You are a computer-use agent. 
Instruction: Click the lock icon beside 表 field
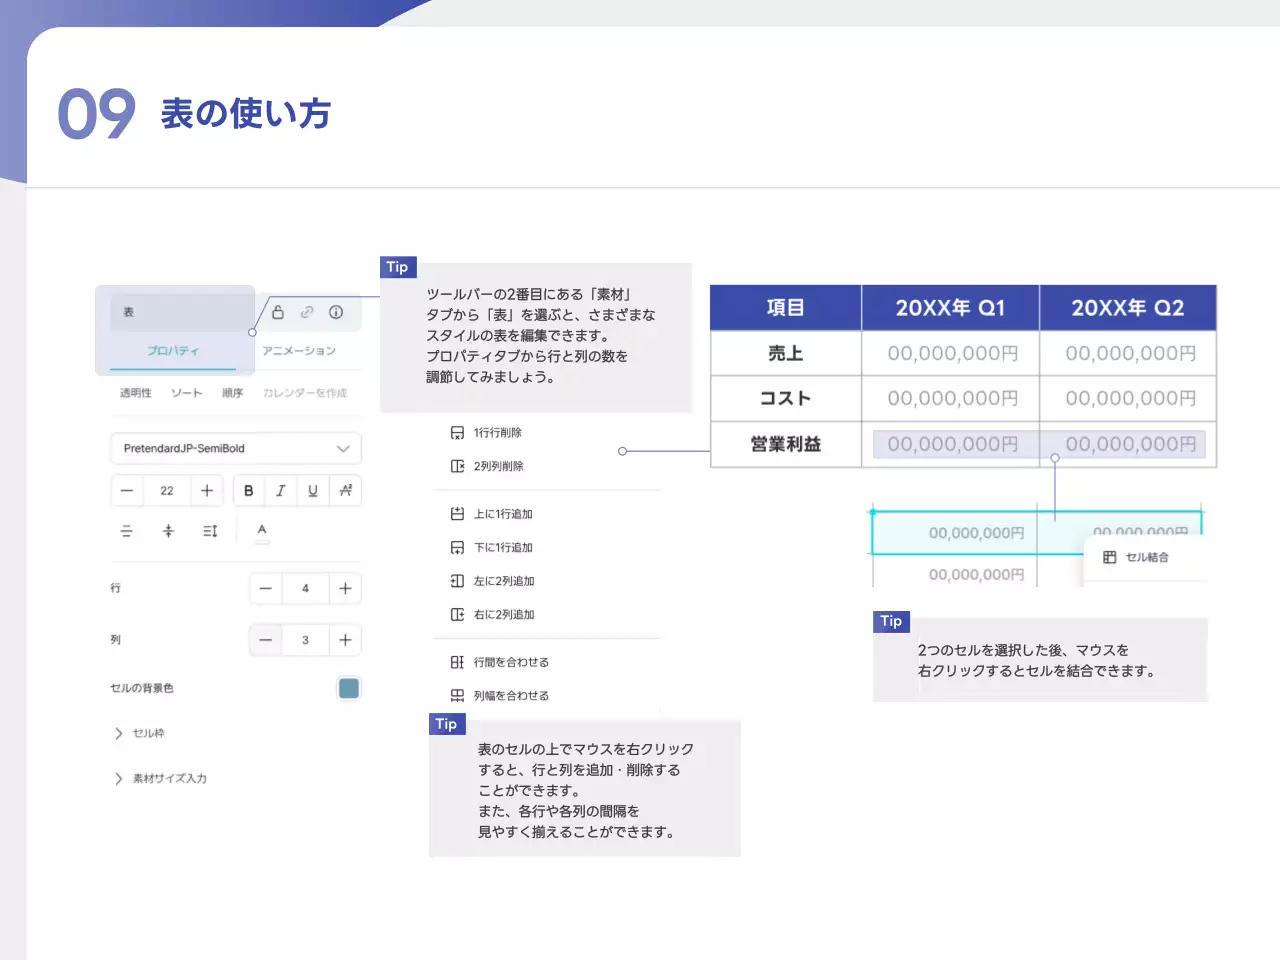278,312
